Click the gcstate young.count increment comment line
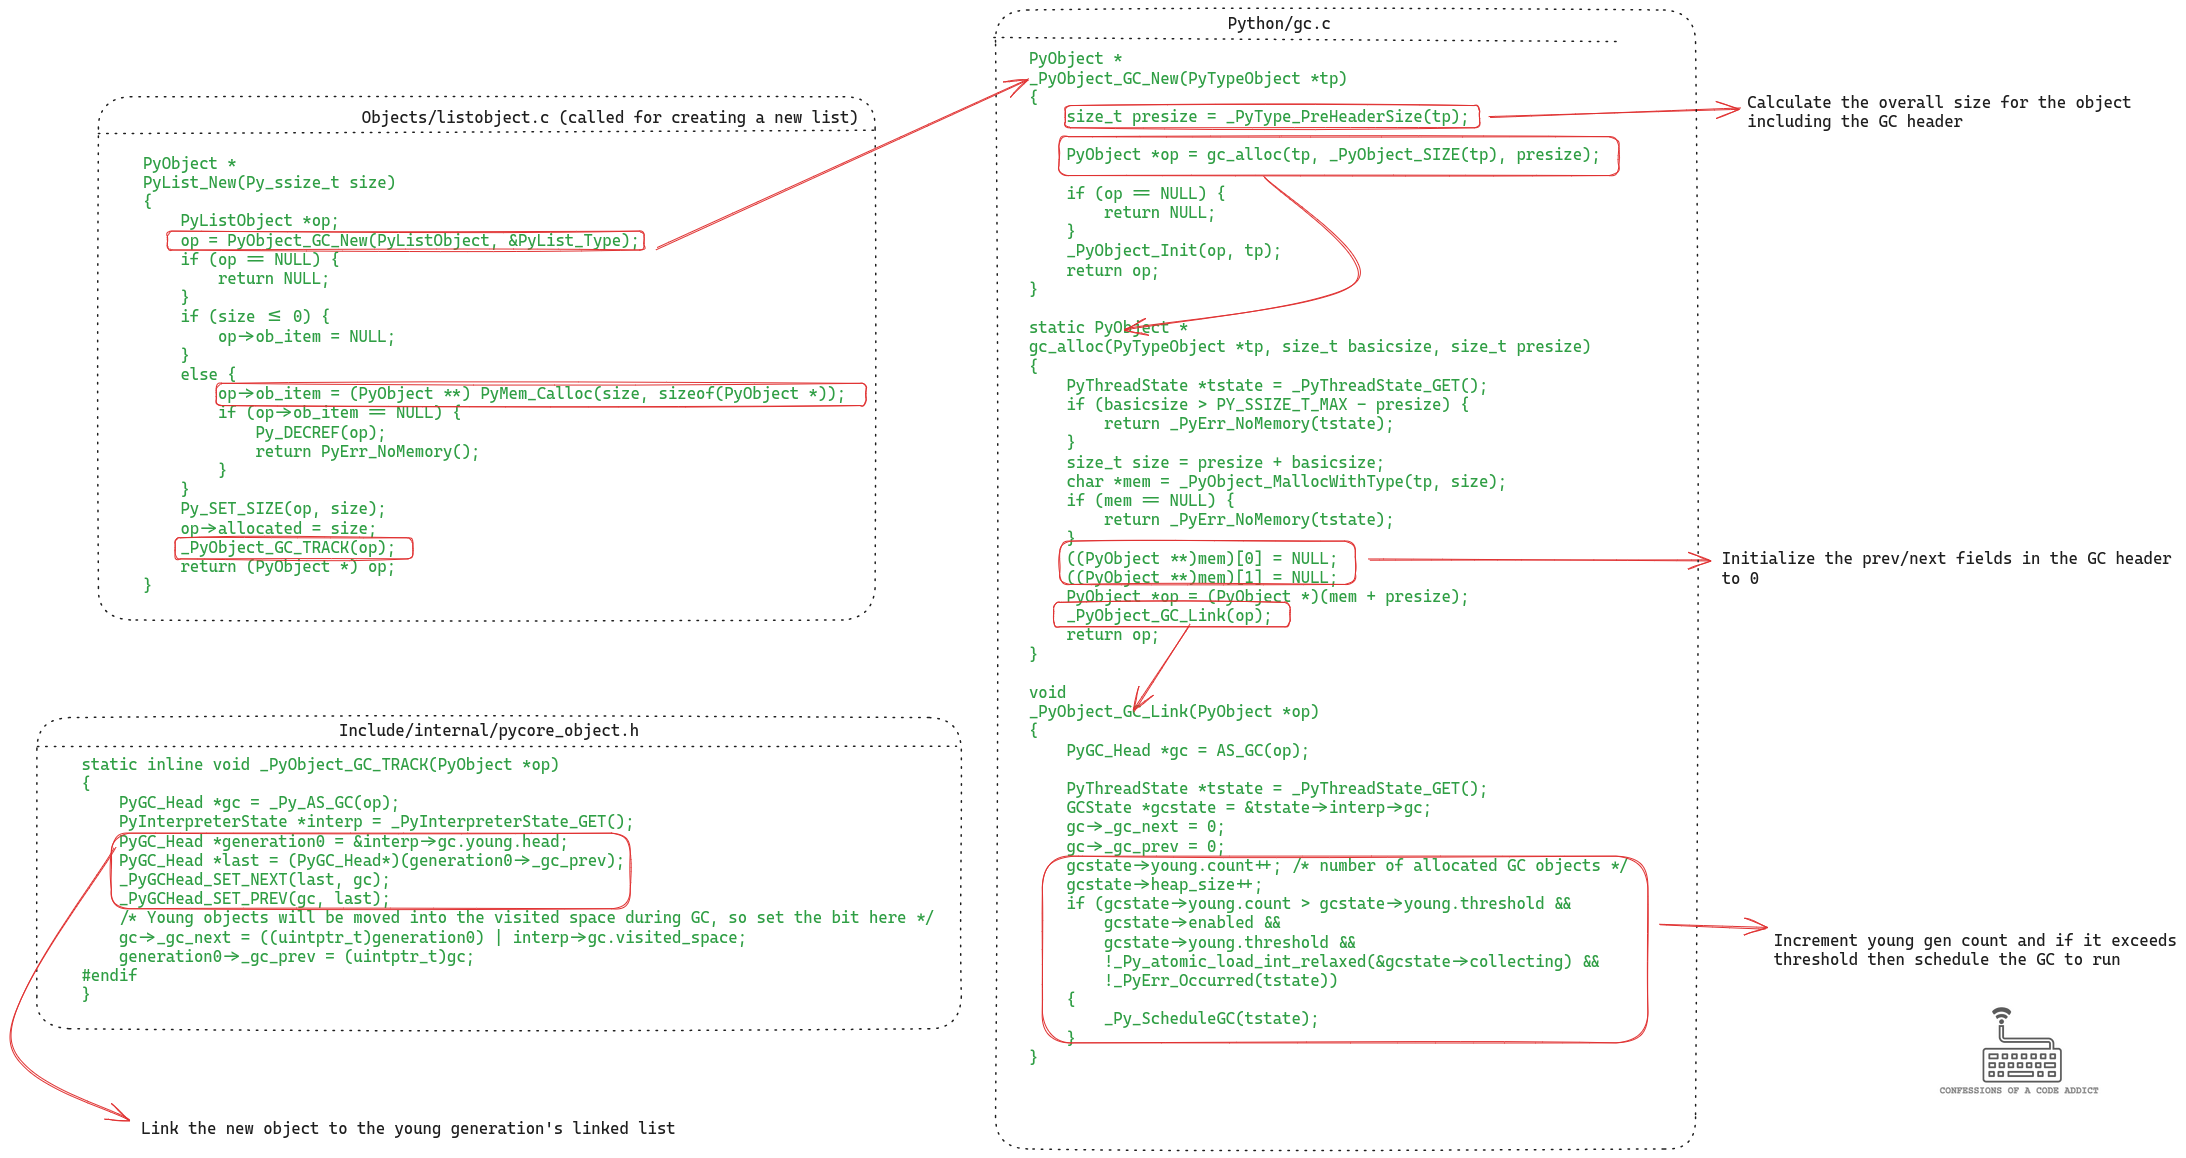This screenshot has height=1158, width=2186. tap(1345, 865)
